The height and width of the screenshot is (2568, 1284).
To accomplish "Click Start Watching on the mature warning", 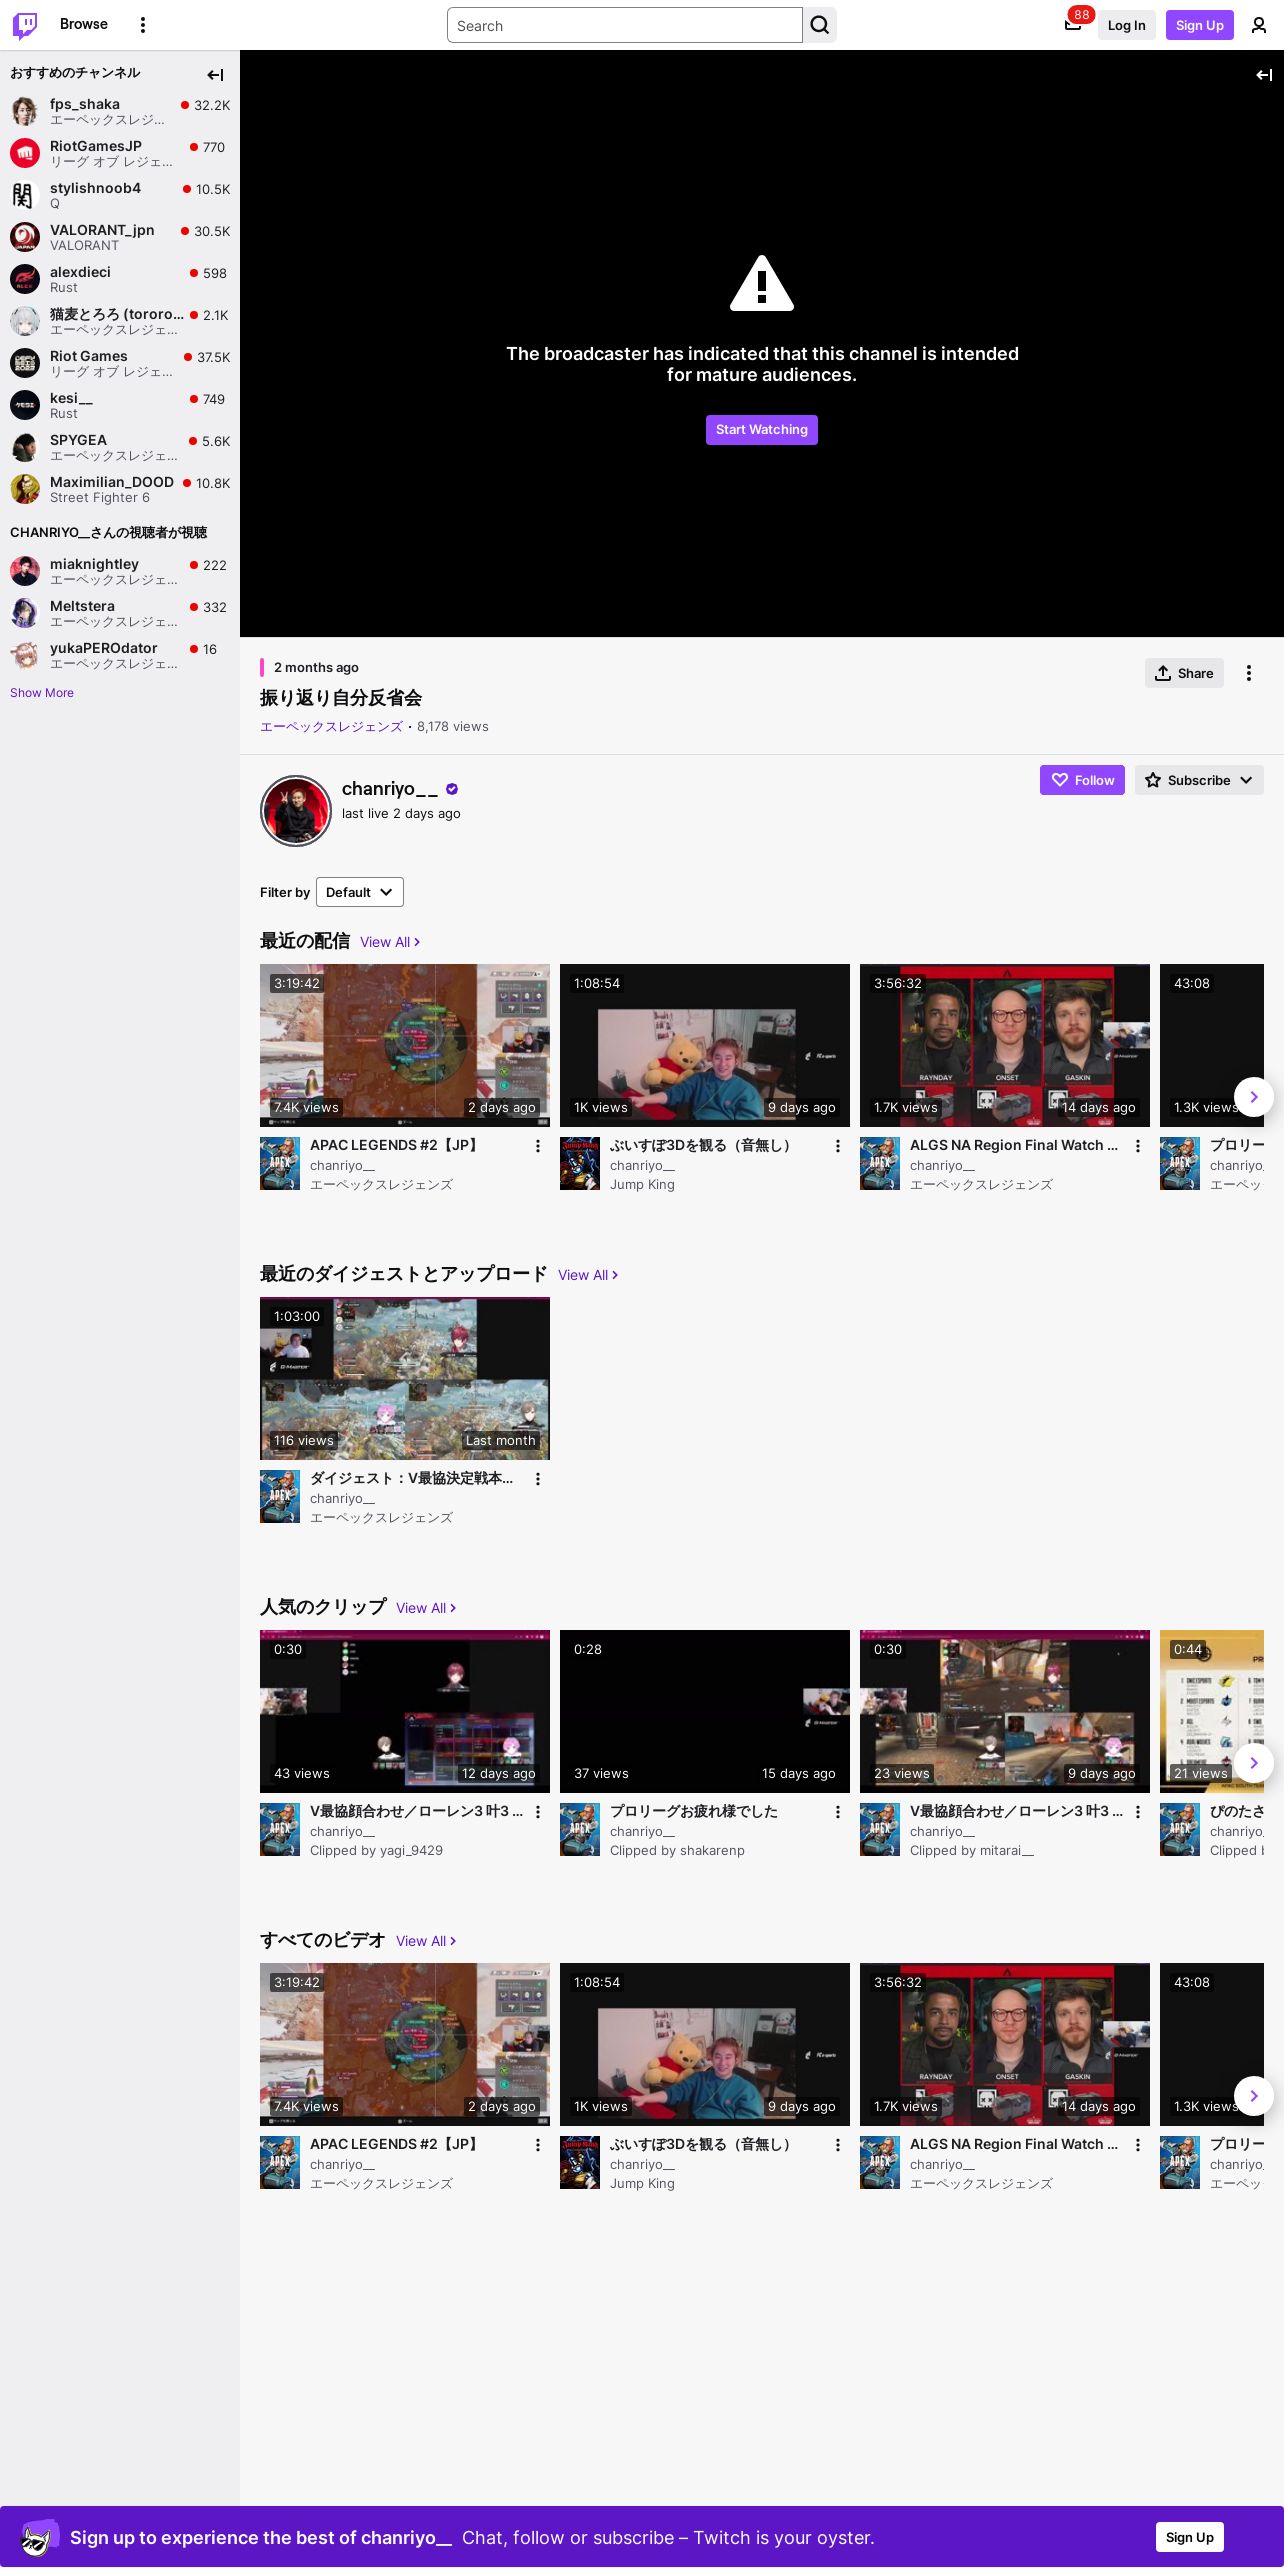I will tap(762, 430).
